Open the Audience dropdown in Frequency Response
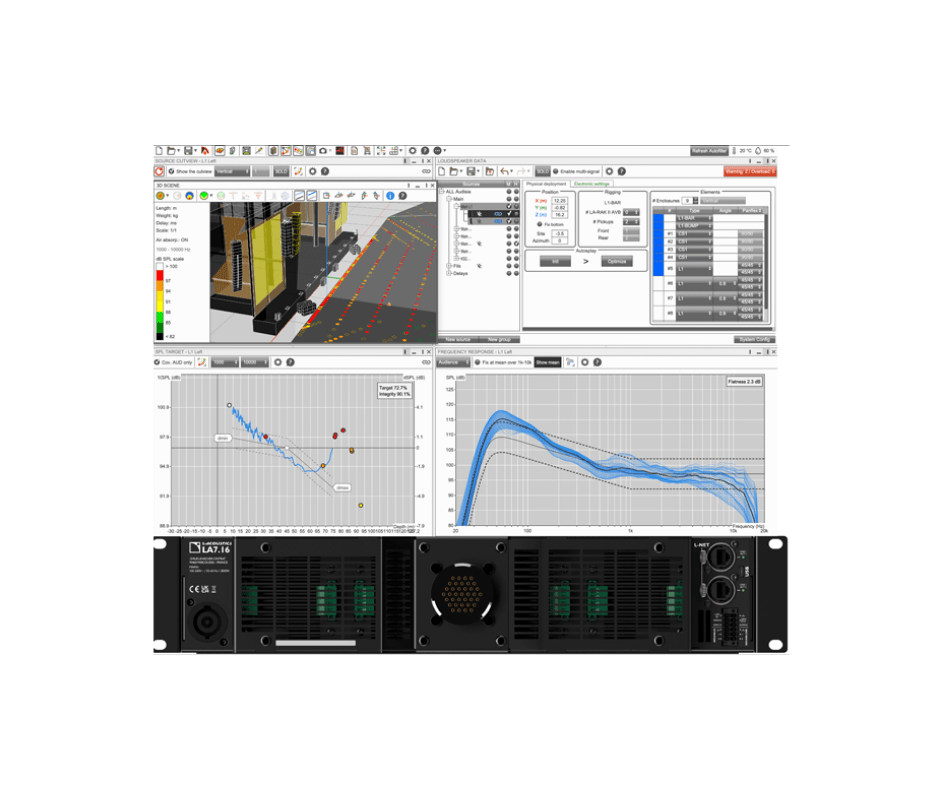The height and width of the screenshot is (800, 950). point(454,362)
